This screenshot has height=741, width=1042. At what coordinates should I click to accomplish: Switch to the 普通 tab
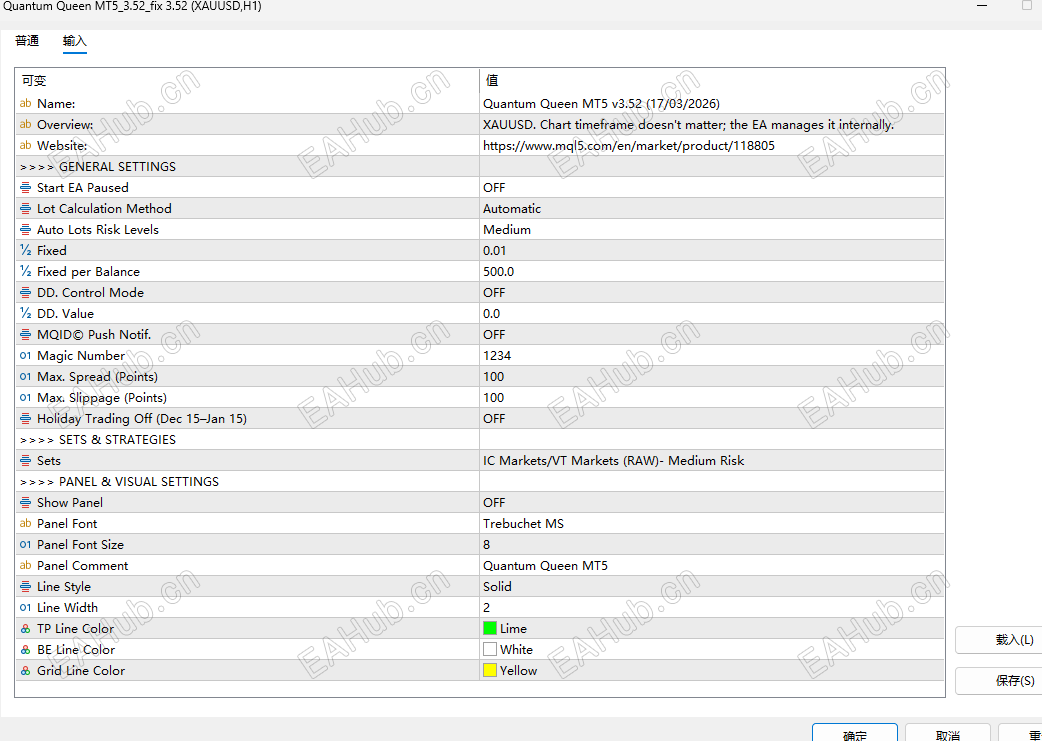click(x=27, y=41)
